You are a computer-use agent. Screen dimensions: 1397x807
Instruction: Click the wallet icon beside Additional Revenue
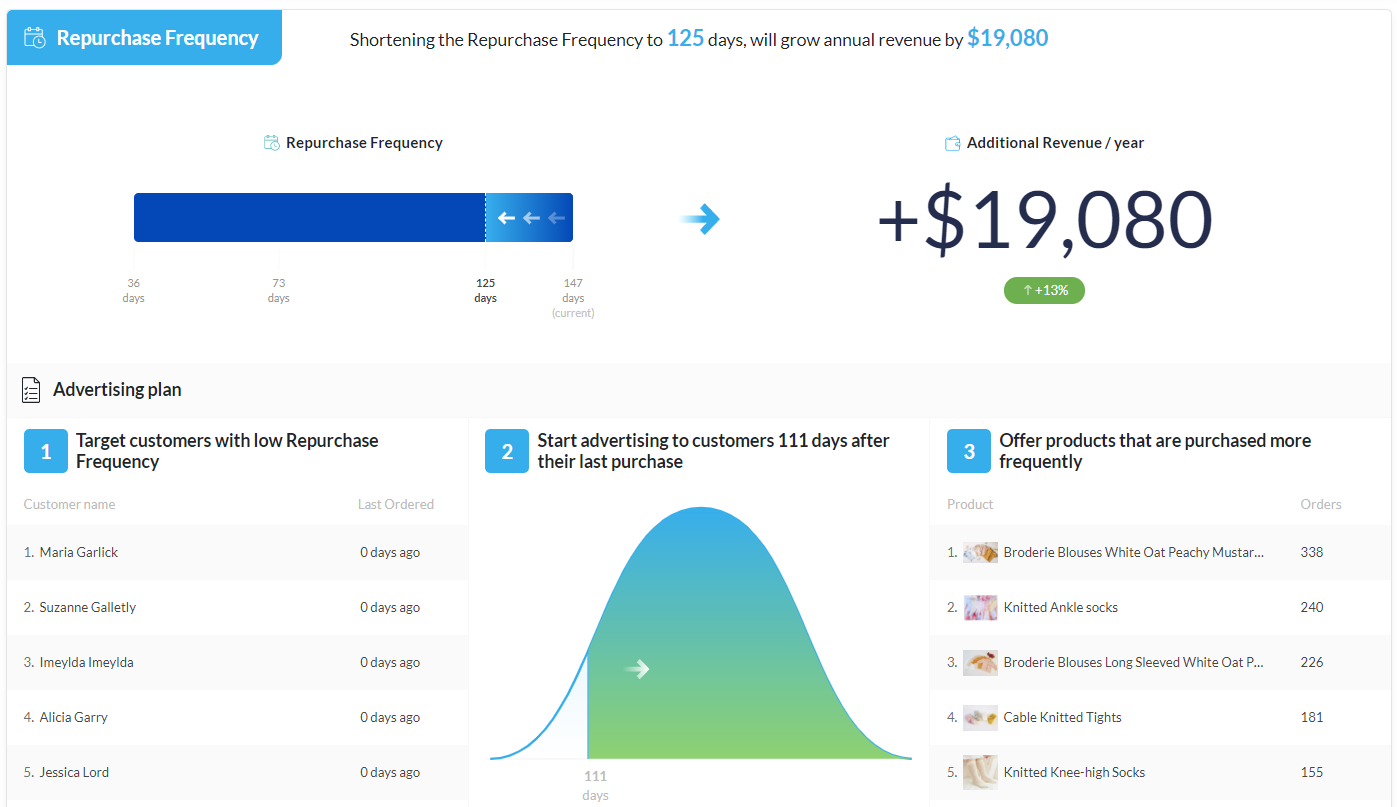(x=953, y=143)
